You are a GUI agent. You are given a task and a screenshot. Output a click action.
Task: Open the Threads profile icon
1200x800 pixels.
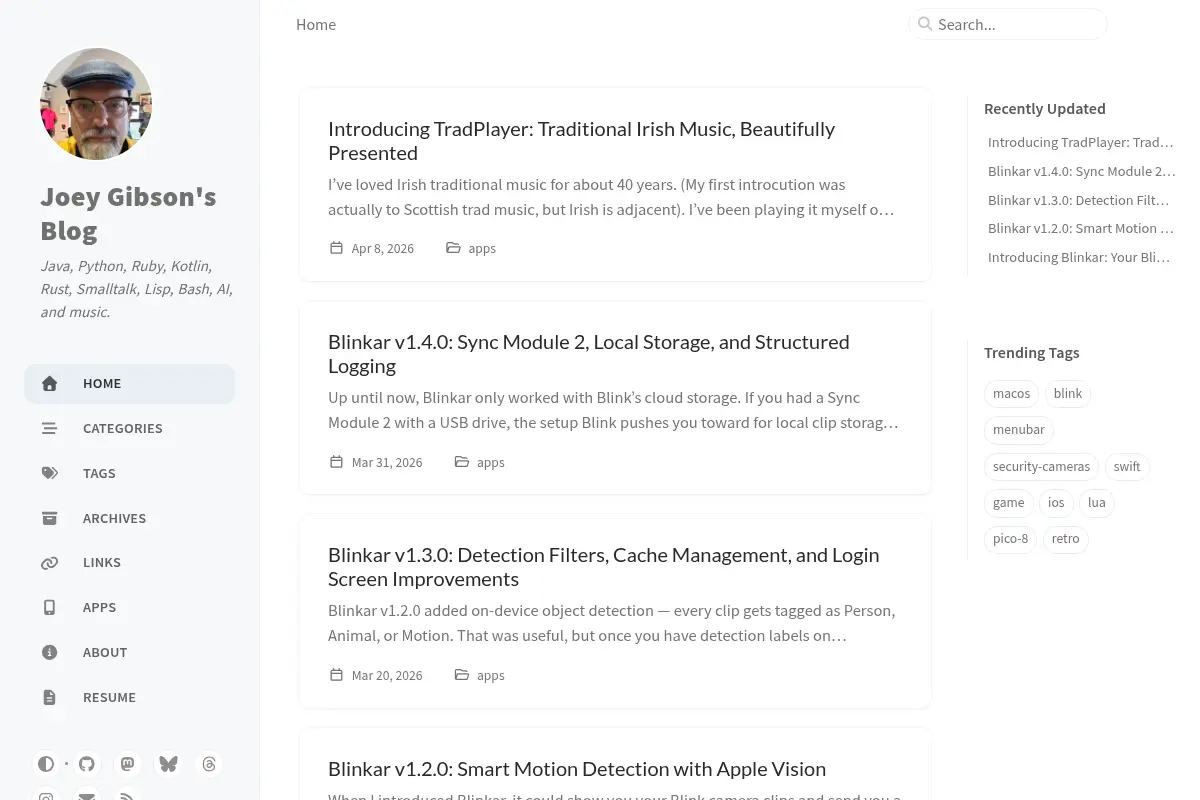point(209,764)
